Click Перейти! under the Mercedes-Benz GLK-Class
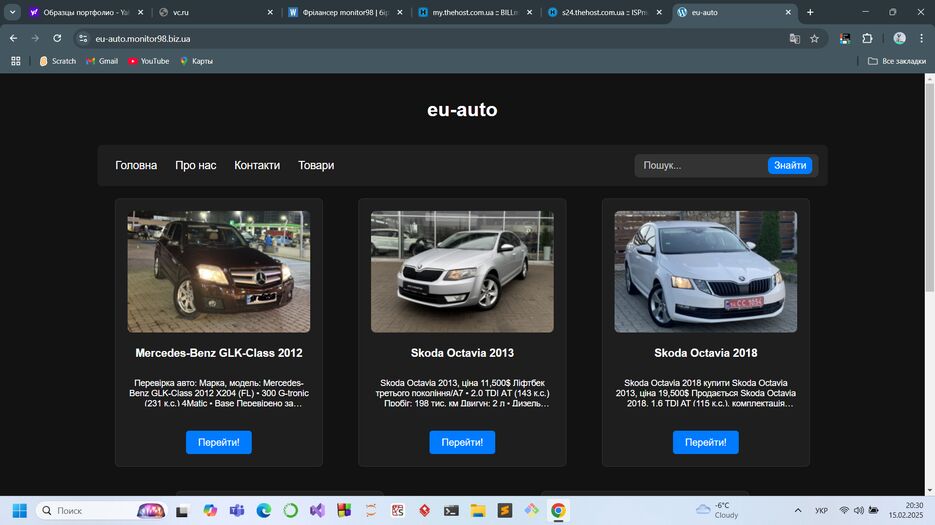935x525 pixels. tap(219, 442)
